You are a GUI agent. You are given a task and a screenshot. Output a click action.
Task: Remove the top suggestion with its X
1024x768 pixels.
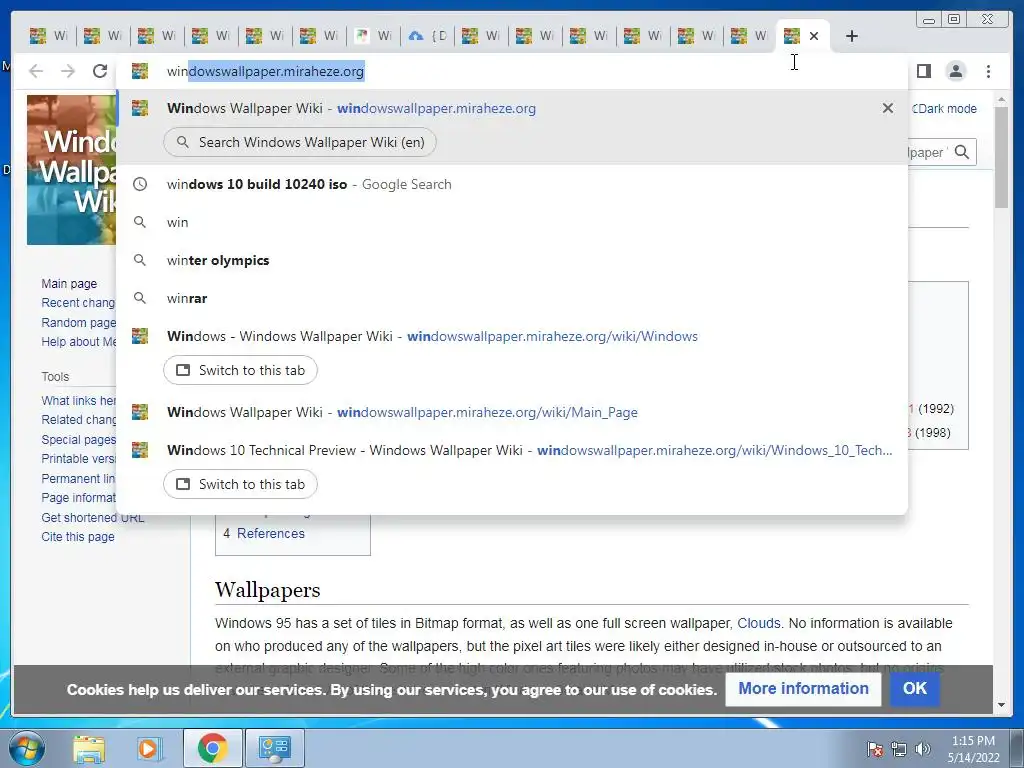(888, 108)
